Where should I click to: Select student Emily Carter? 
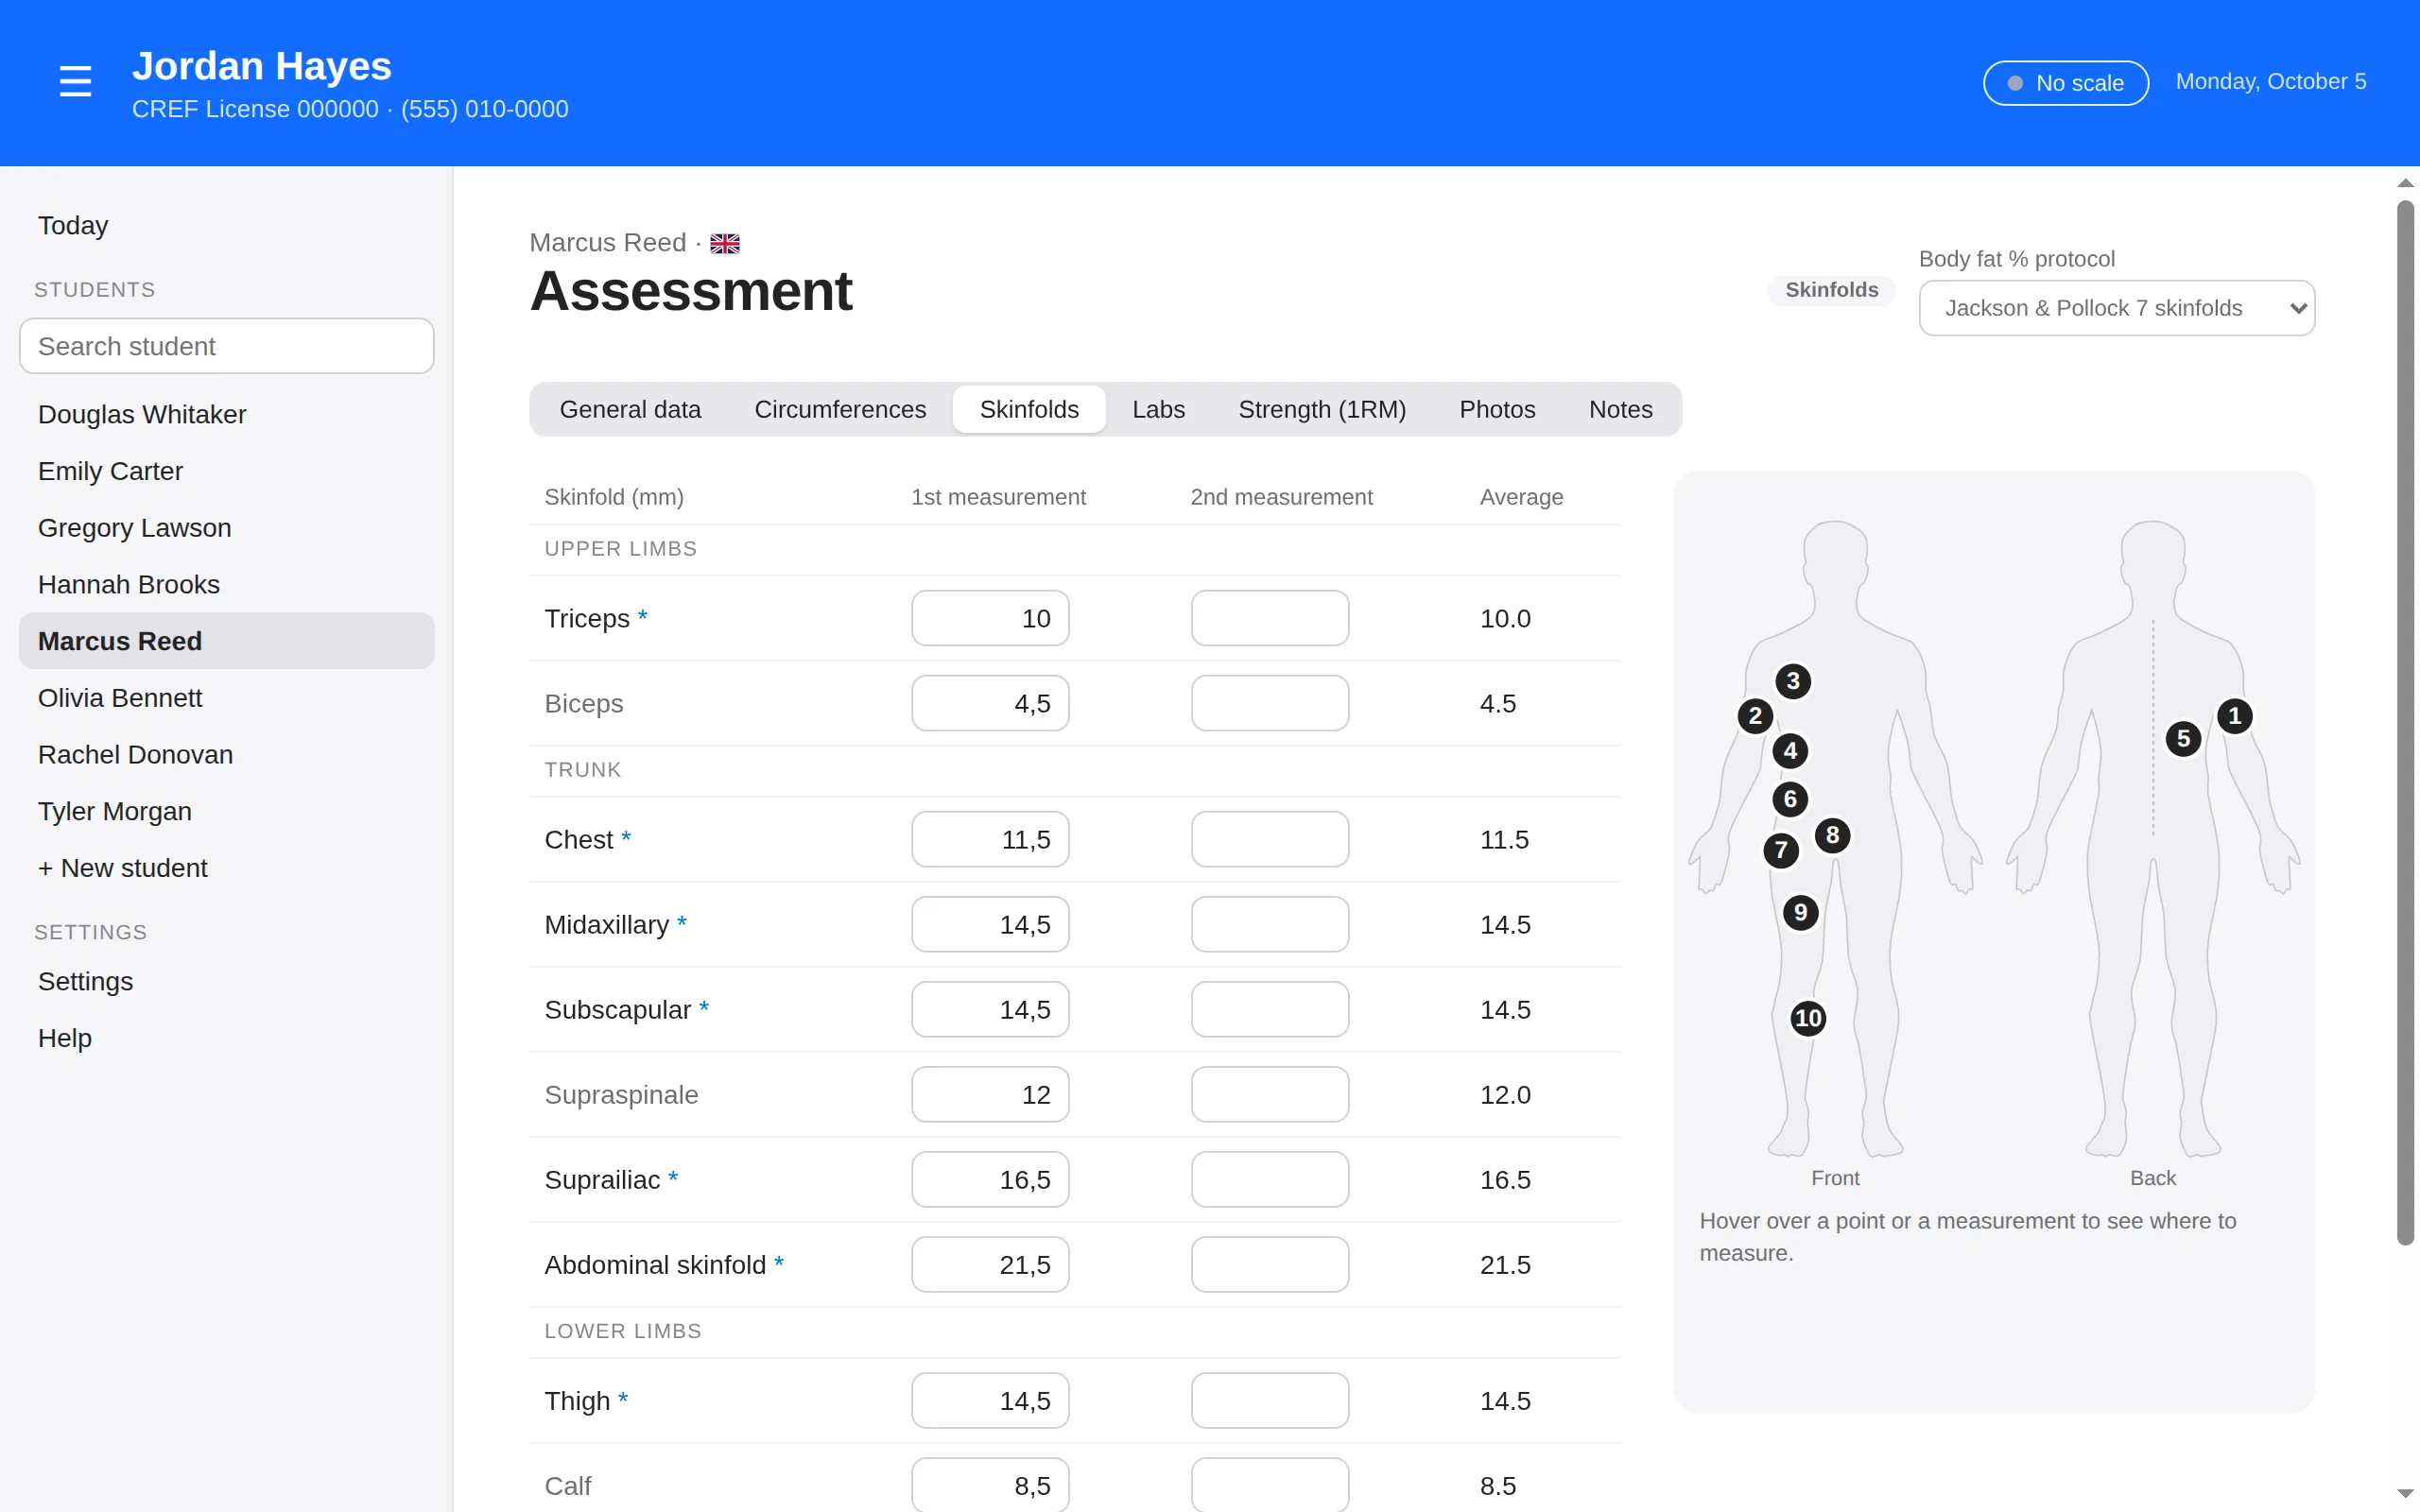[x=227, y=471]
